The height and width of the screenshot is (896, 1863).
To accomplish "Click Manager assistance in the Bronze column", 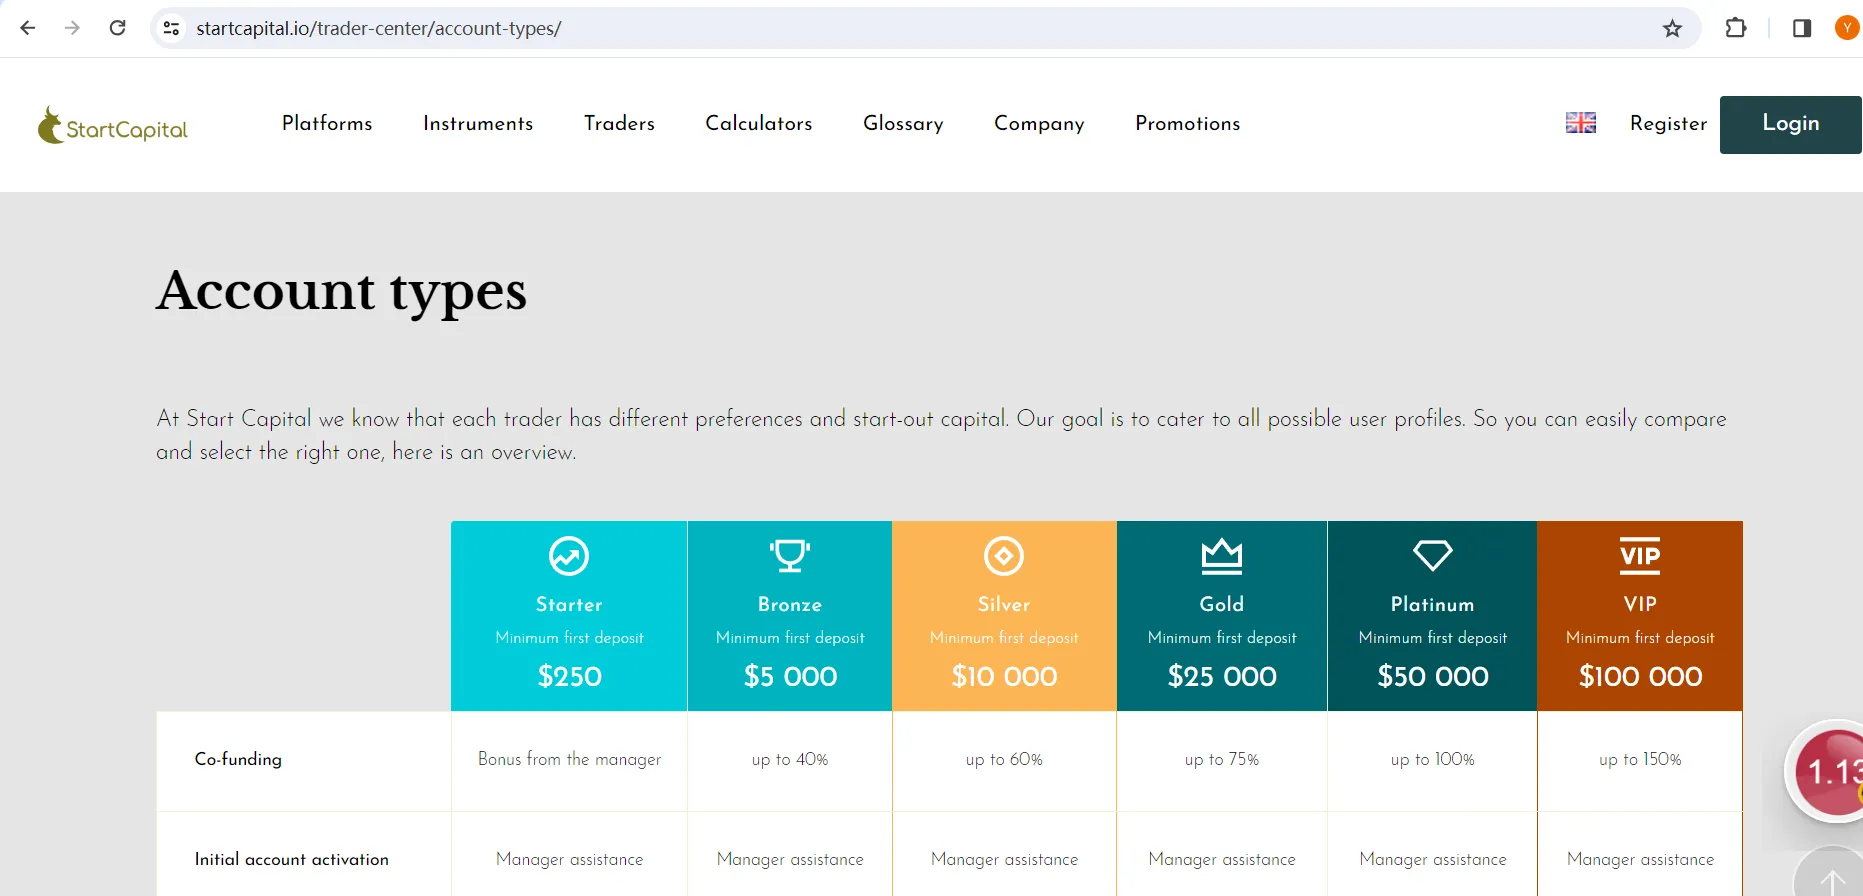I will [790, 859].
